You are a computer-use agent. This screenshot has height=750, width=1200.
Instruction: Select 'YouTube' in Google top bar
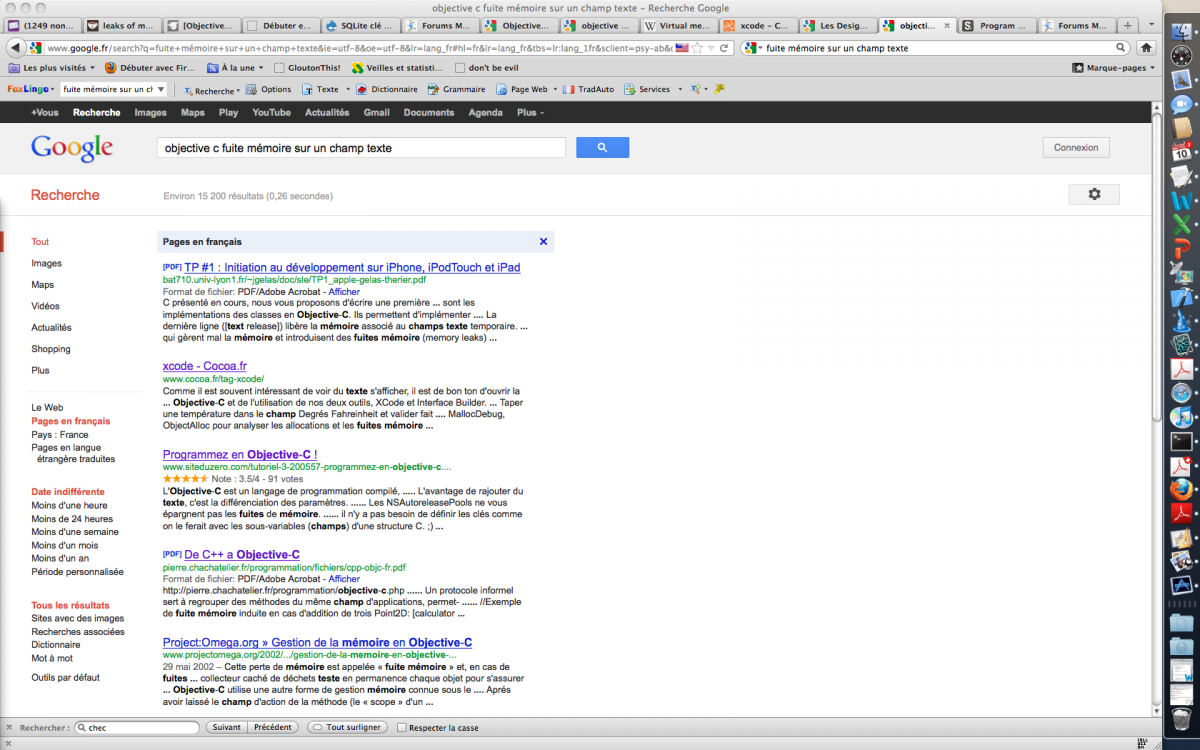(271, 113)
